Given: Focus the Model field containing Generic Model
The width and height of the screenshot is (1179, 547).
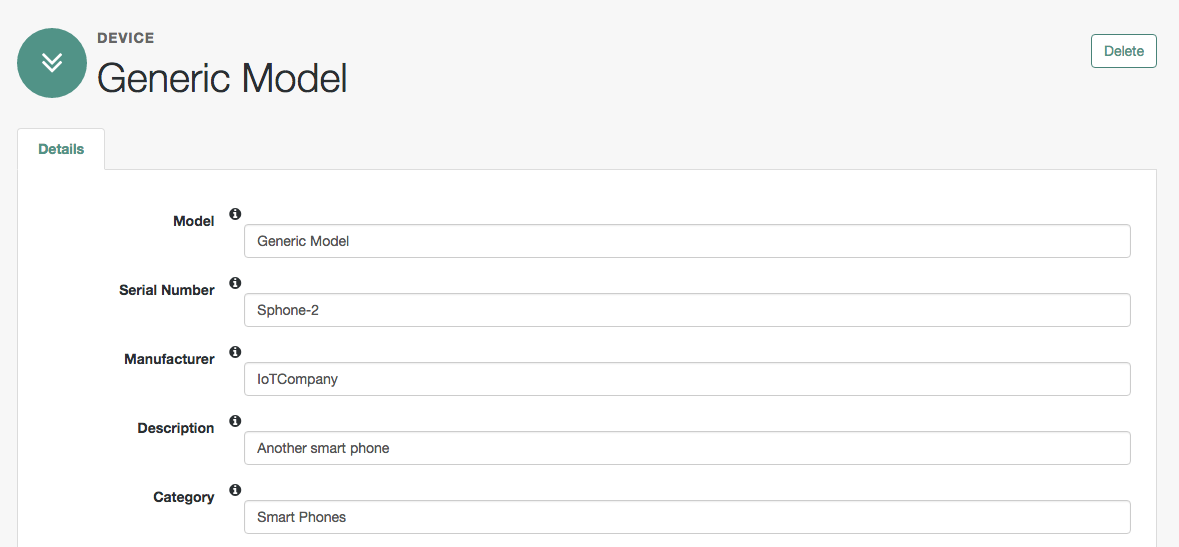Looking at the screenshot, I should pyautogui.click(x=687, y=241).
